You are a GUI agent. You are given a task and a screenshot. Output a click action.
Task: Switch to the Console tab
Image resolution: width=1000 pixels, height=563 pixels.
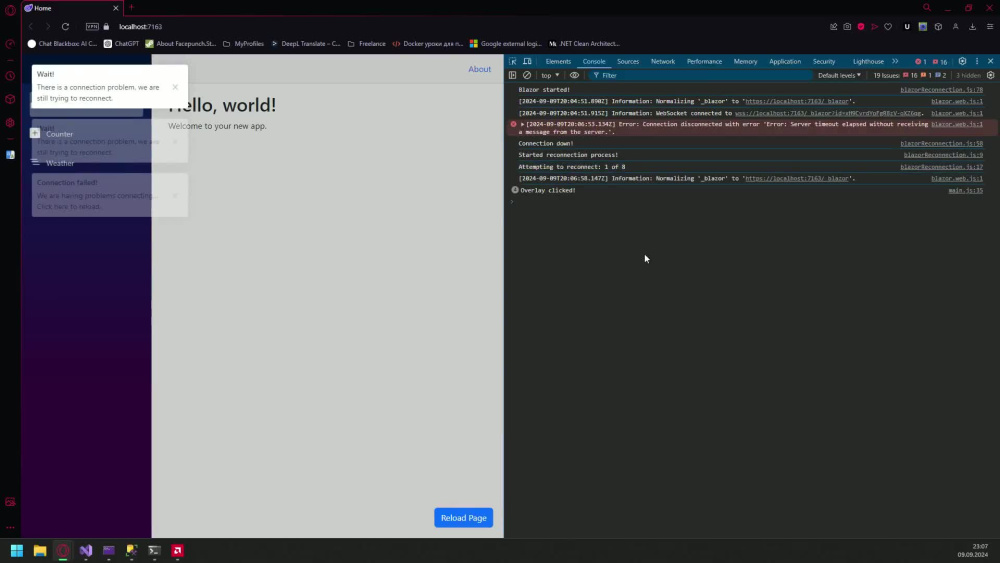tap(594, 61)
